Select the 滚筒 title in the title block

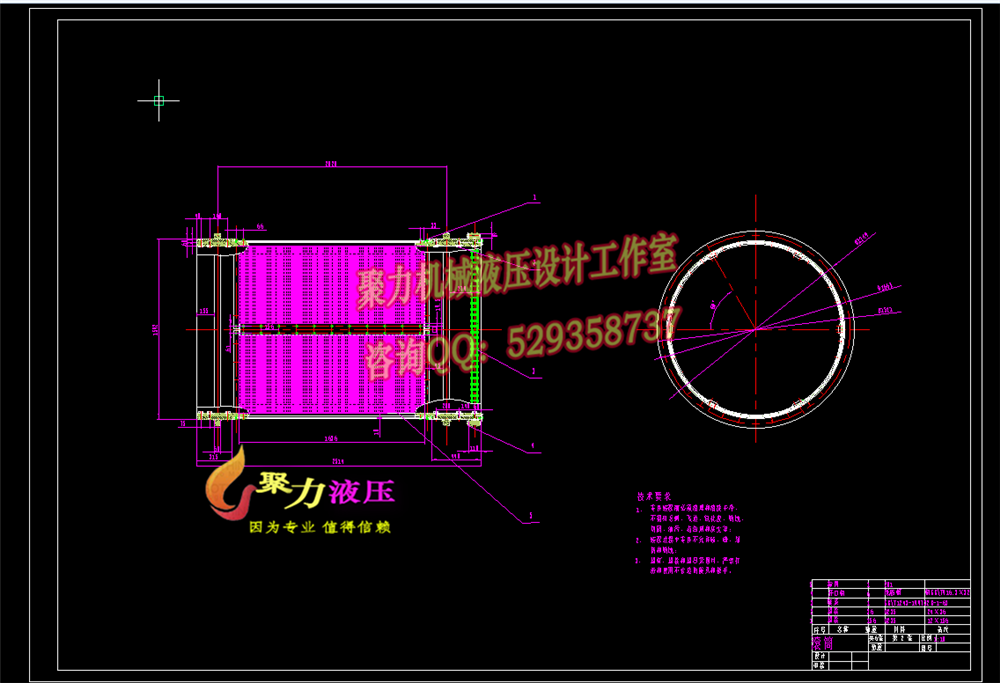(823, 643)
